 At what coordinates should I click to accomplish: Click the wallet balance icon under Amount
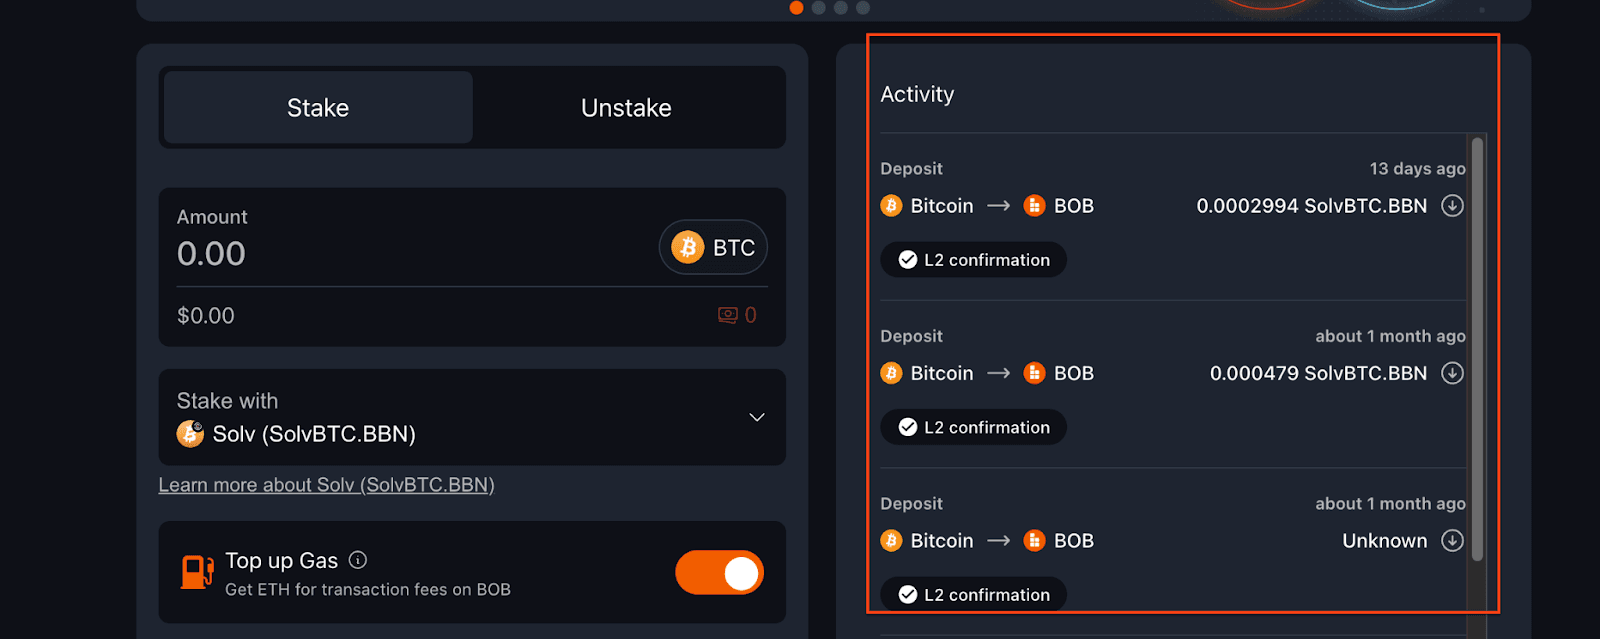point(727,316)
